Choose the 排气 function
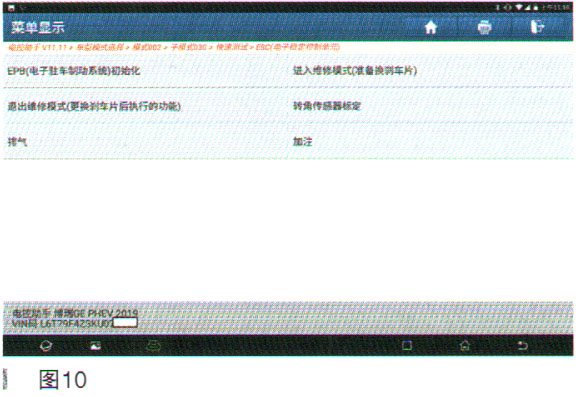Screen dimensions: 578x397 click(x=17, y=142)
